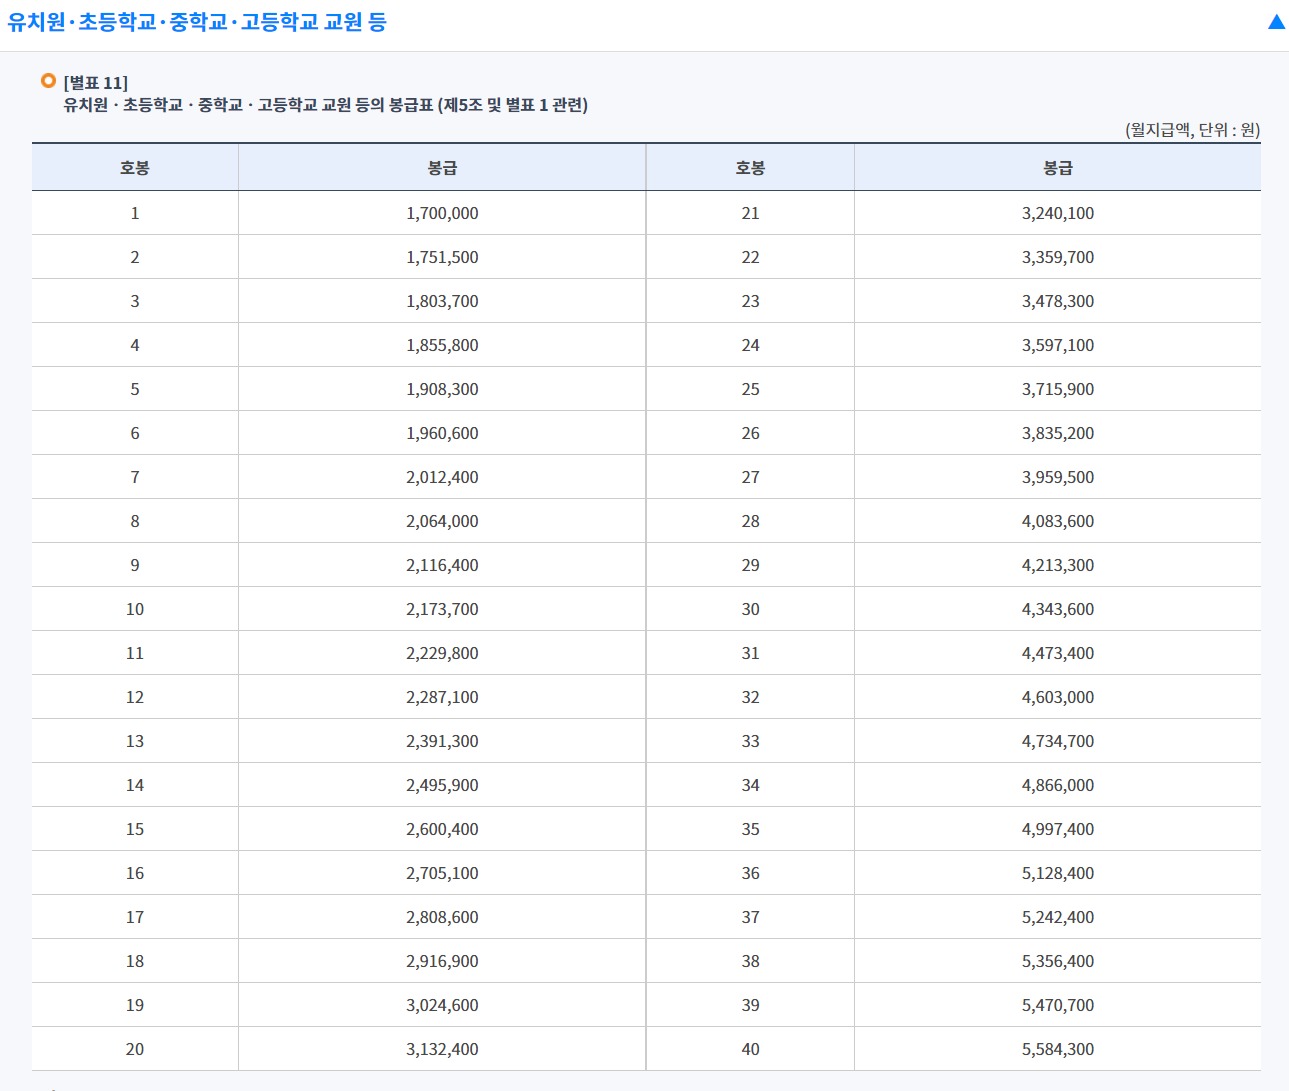
Task: Select salary cell 2,116,400
Action: click(x=442, y=565)
